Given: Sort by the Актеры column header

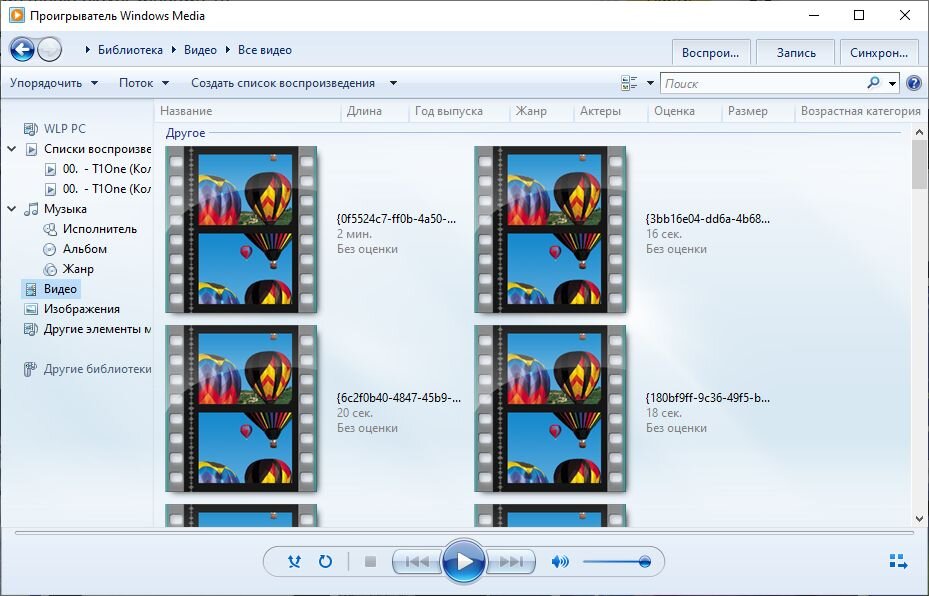Looking at the screenshot, I should 611,111.
